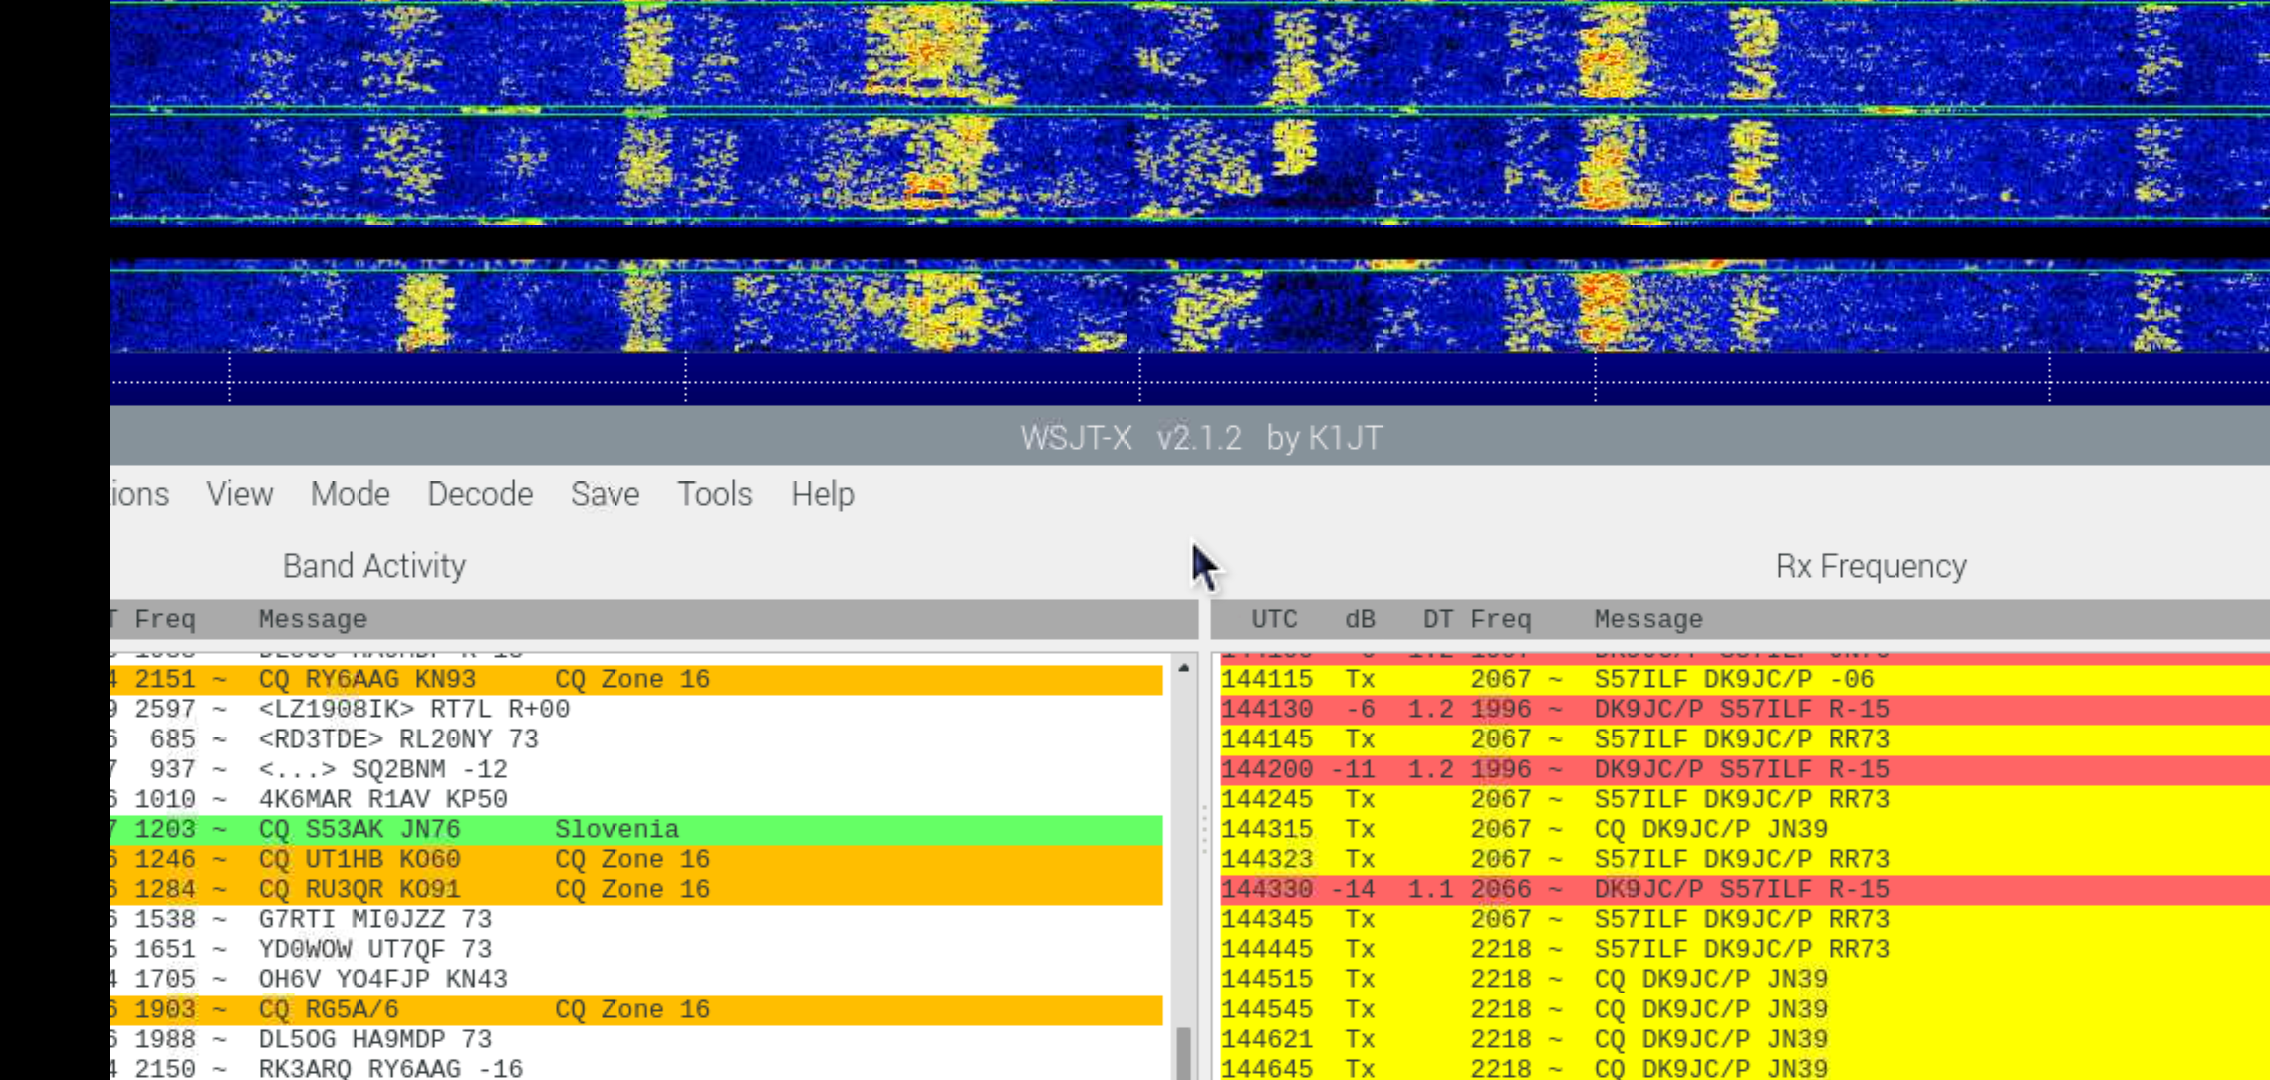Image resolution: width=2270 pixels, height=1080 pixels.
Task: Select the <RD3TDE> RL20NY 73 row
Action: pyautogui.click(x=636, y=740)
